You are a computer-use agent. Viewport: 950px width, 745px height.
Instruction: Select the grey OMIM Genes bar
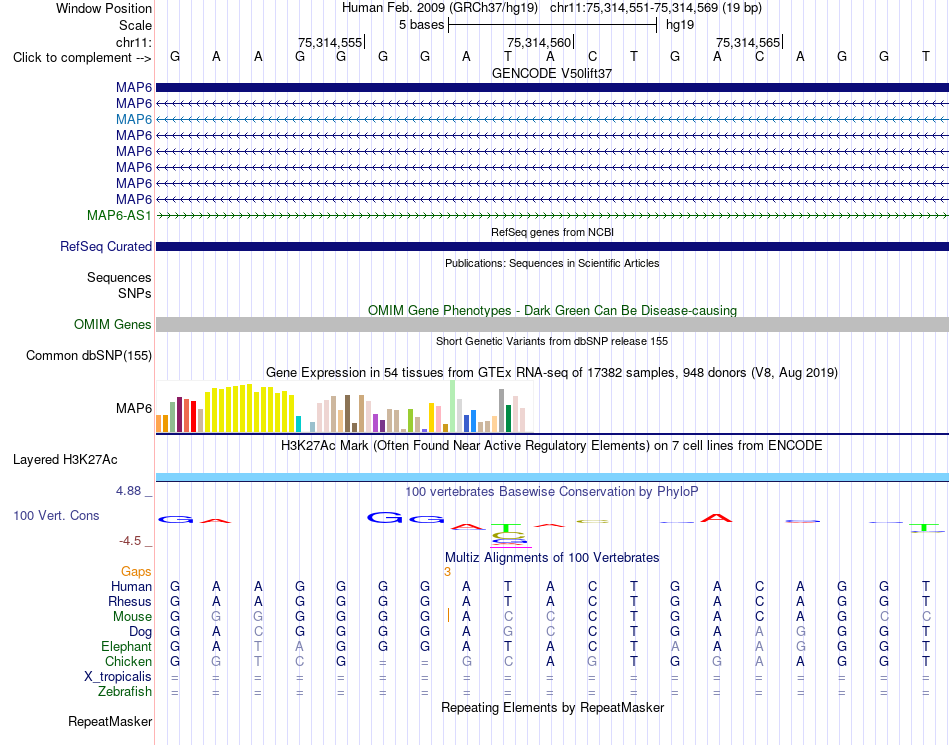pyautogui.click(x=552, y=325)
